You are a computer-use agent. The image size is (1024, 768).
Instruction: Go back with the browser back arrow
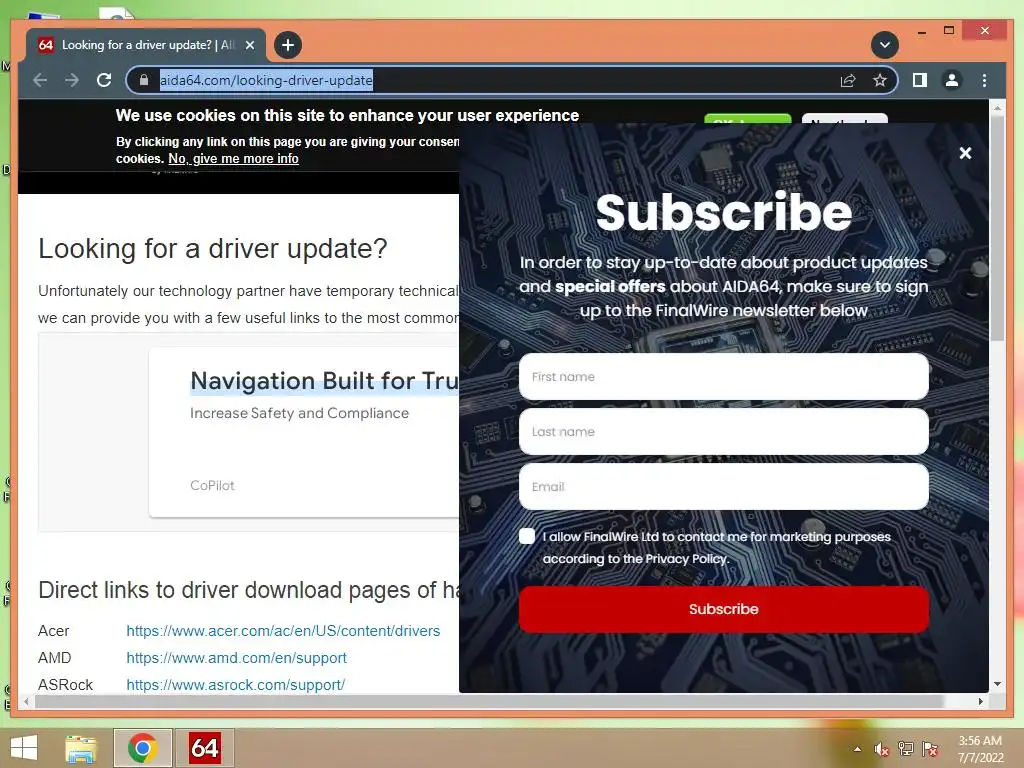click(40, 80)
